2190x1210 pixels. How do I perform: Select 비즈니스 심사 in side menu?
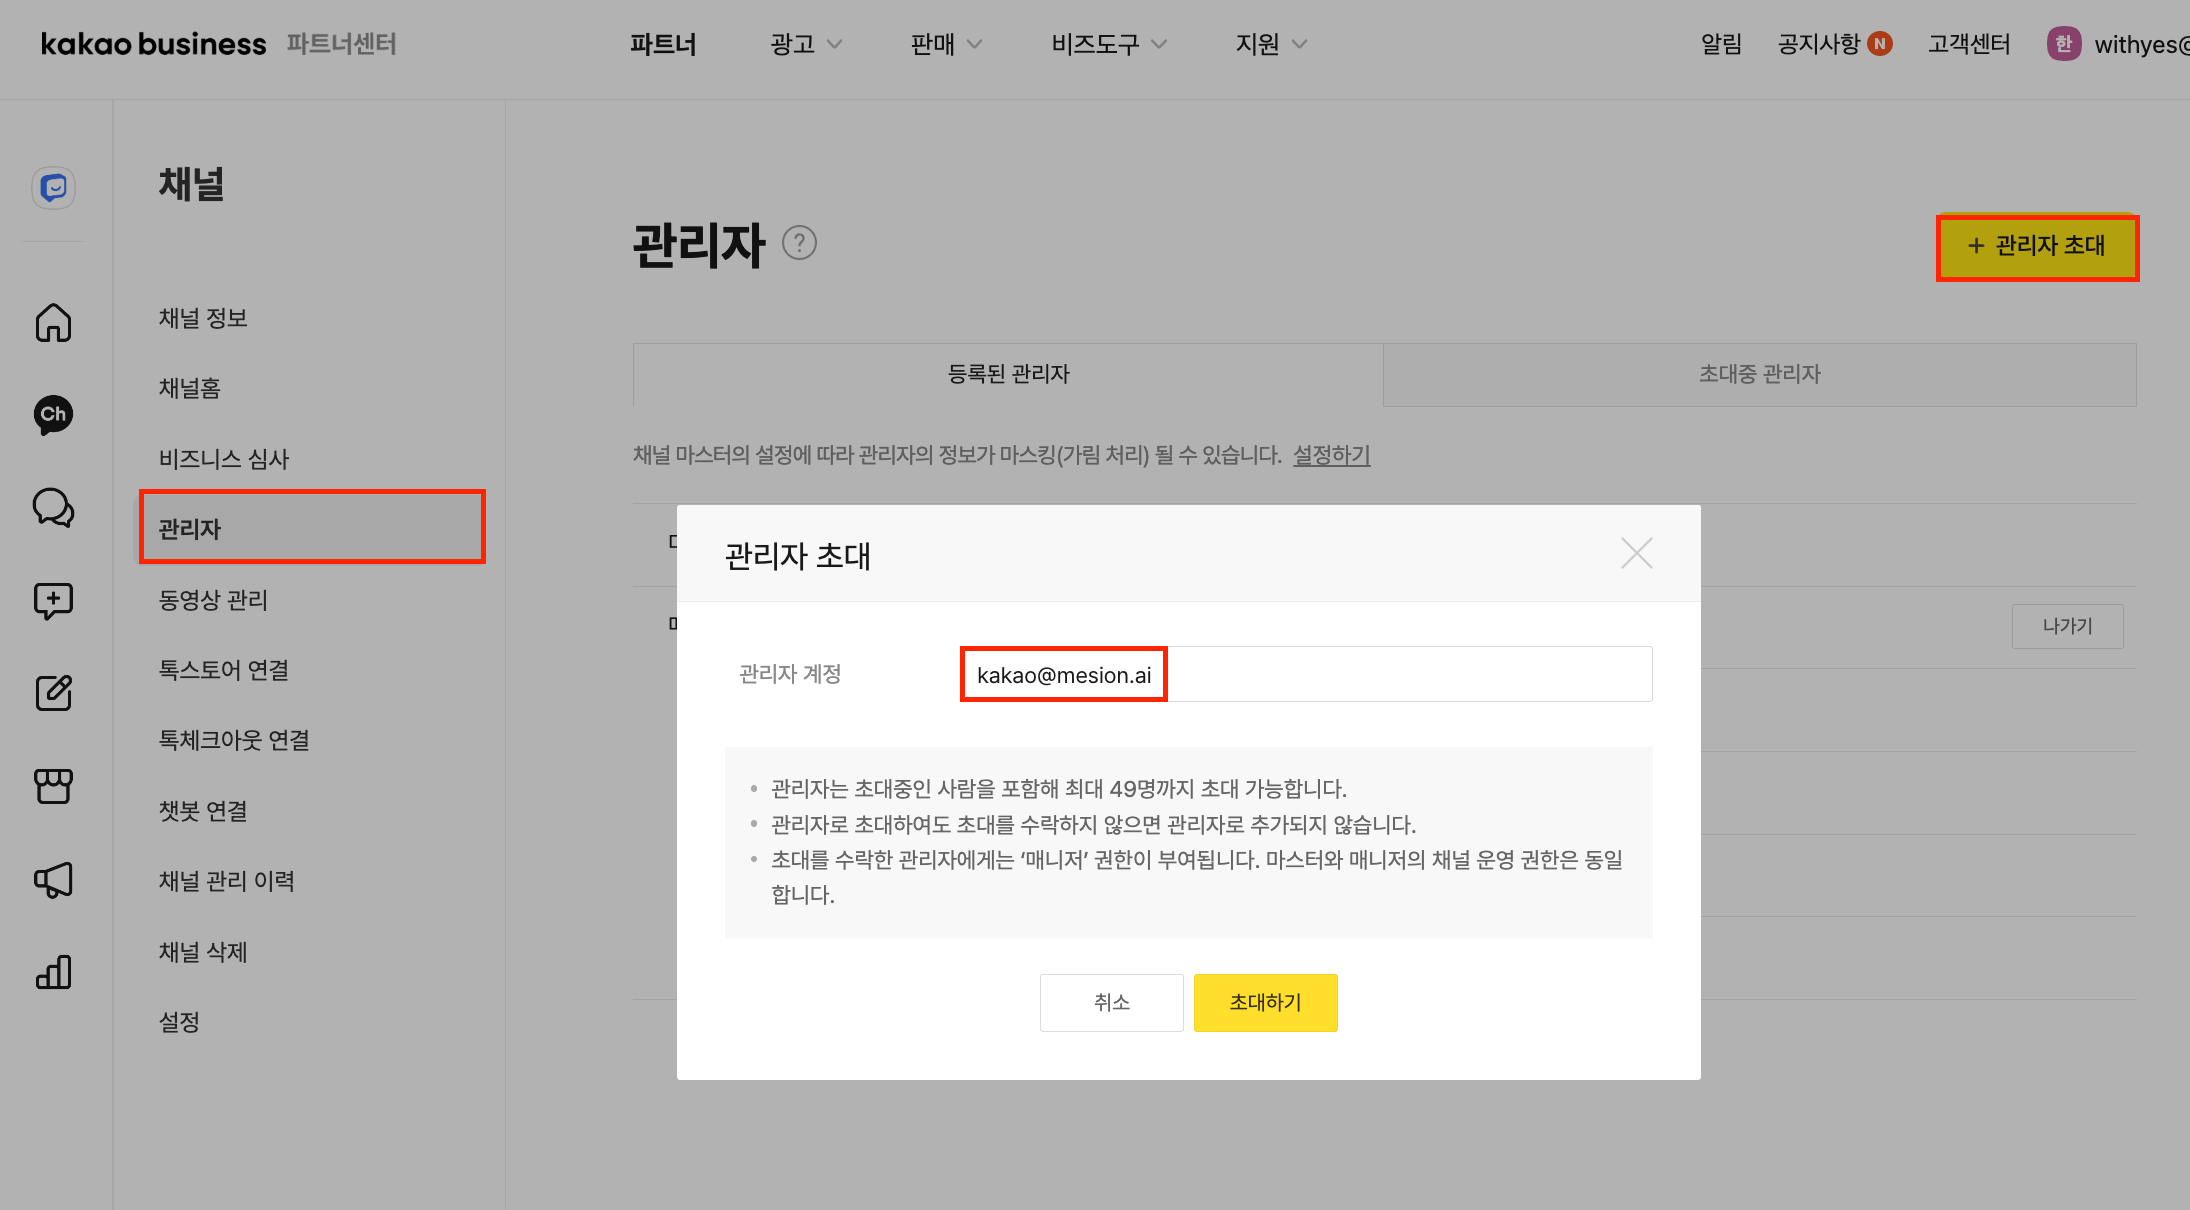[224, 459]
